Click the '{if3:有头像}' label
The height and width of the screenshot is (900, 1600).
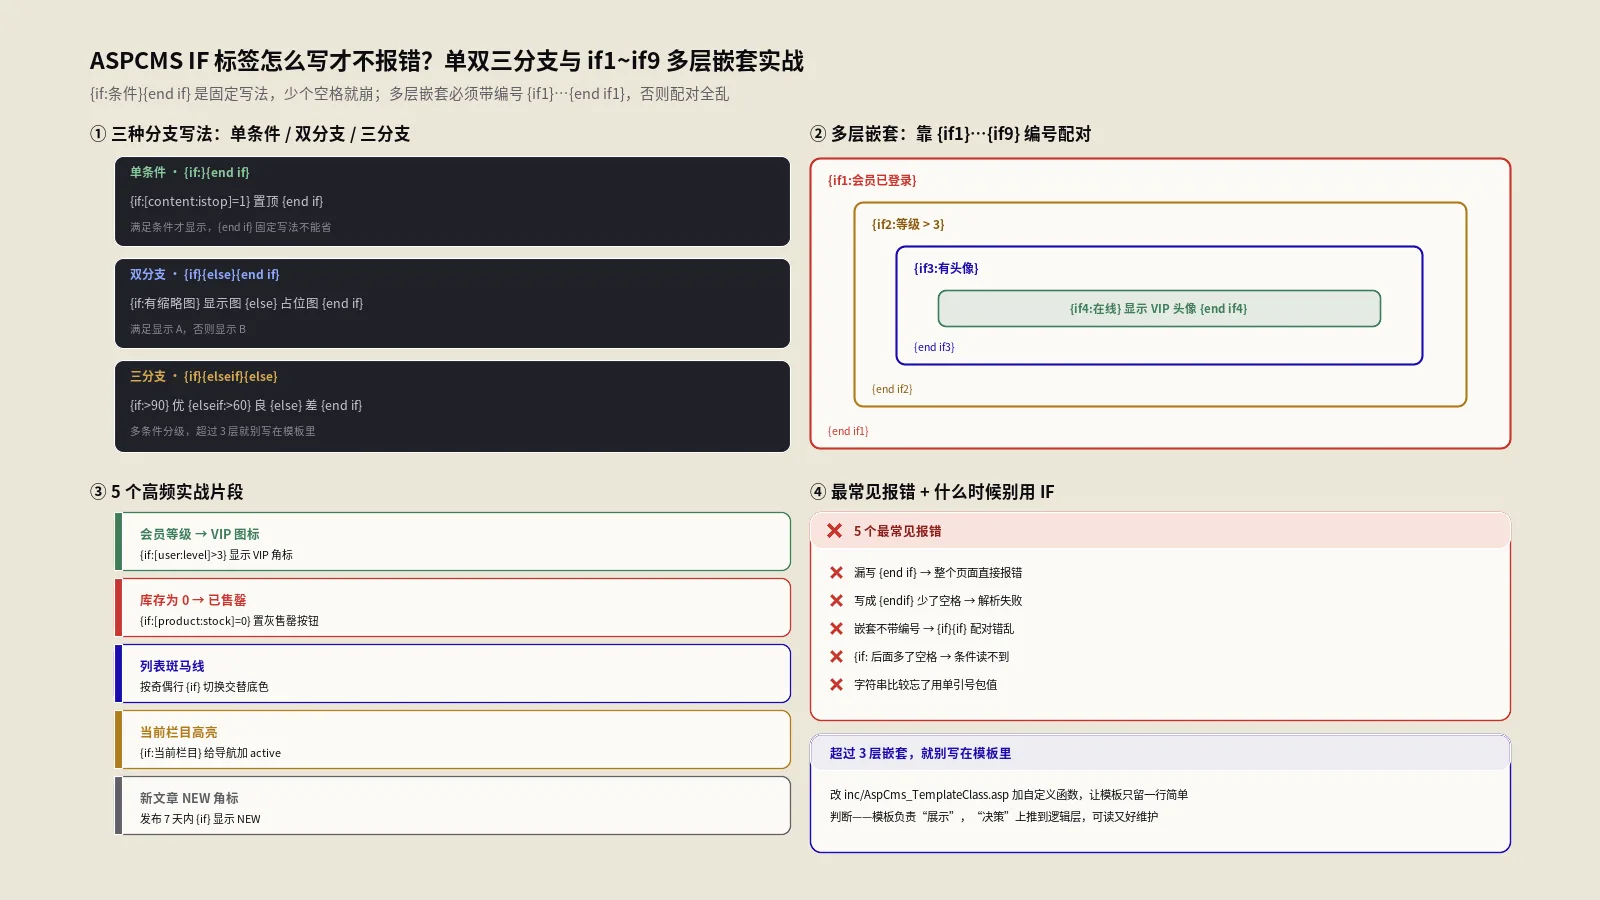tap(946, 268)
